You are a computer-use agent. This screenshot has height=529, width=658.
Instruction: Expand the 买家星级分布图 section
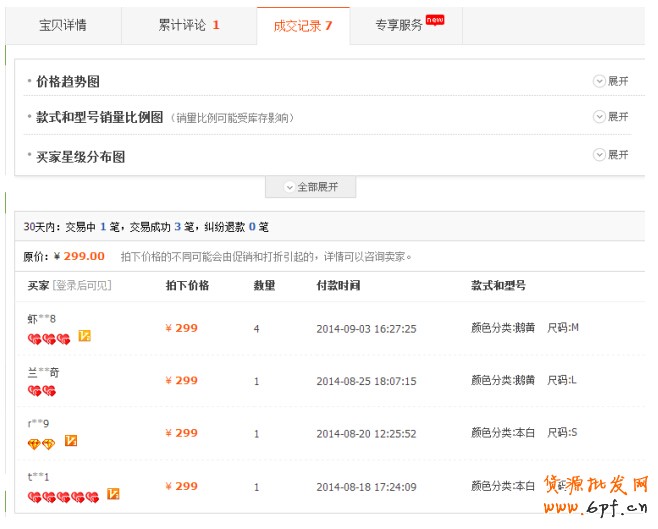click(x=611, y=155)
